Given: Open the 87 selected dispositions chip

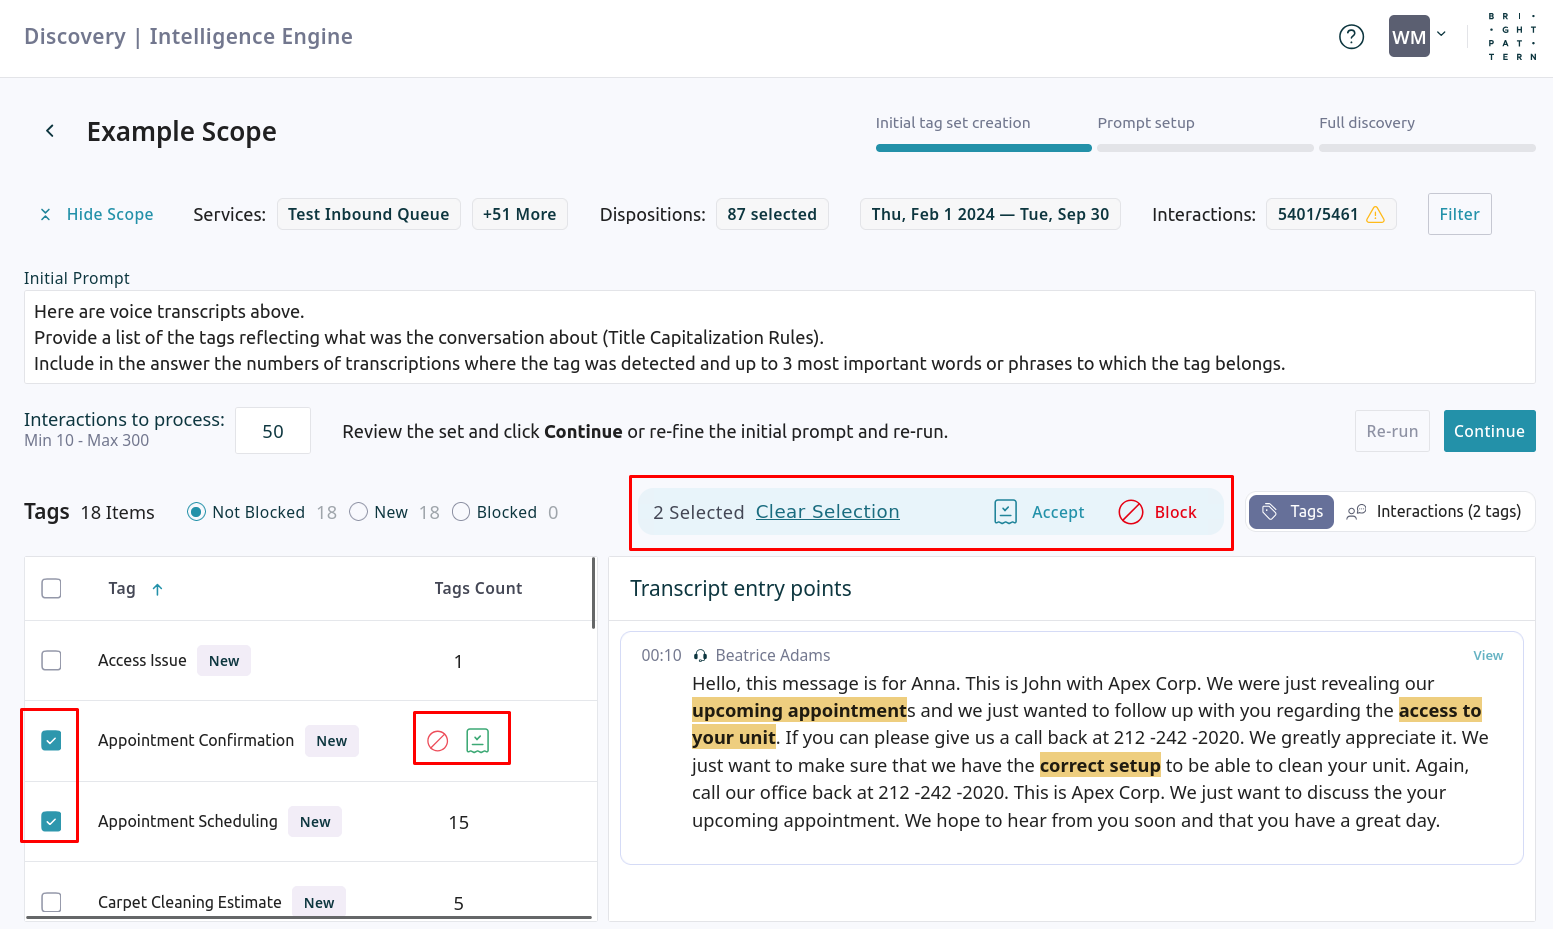Looking at the screenshot, I should [x=772, y=214].
